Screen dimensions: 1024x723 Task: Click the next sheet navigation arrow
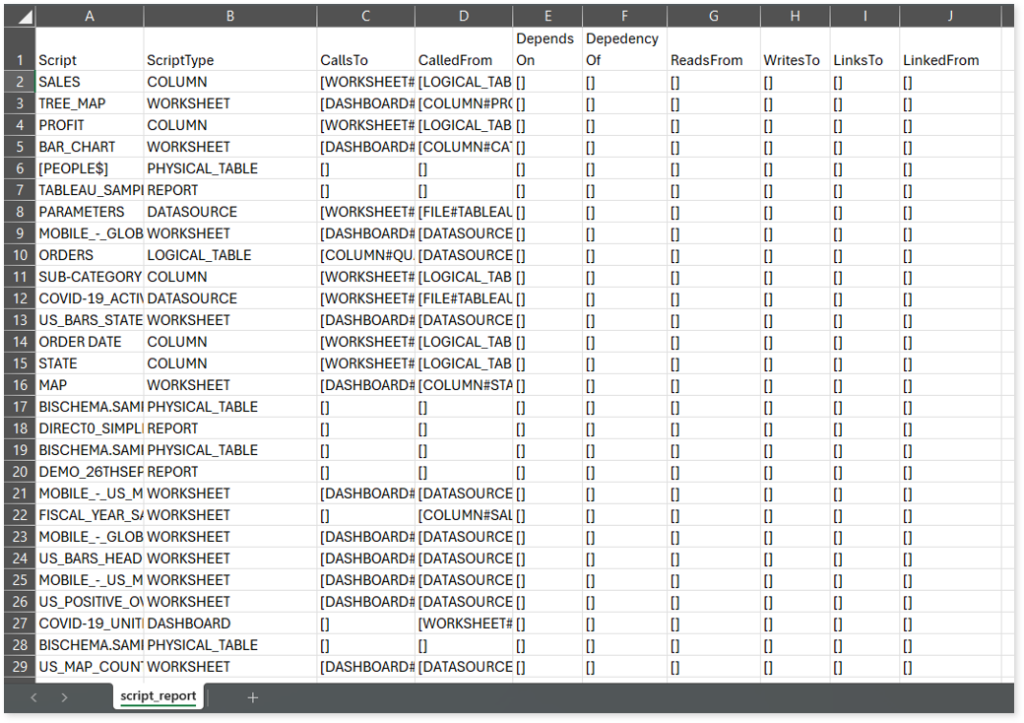click(64, 697)
